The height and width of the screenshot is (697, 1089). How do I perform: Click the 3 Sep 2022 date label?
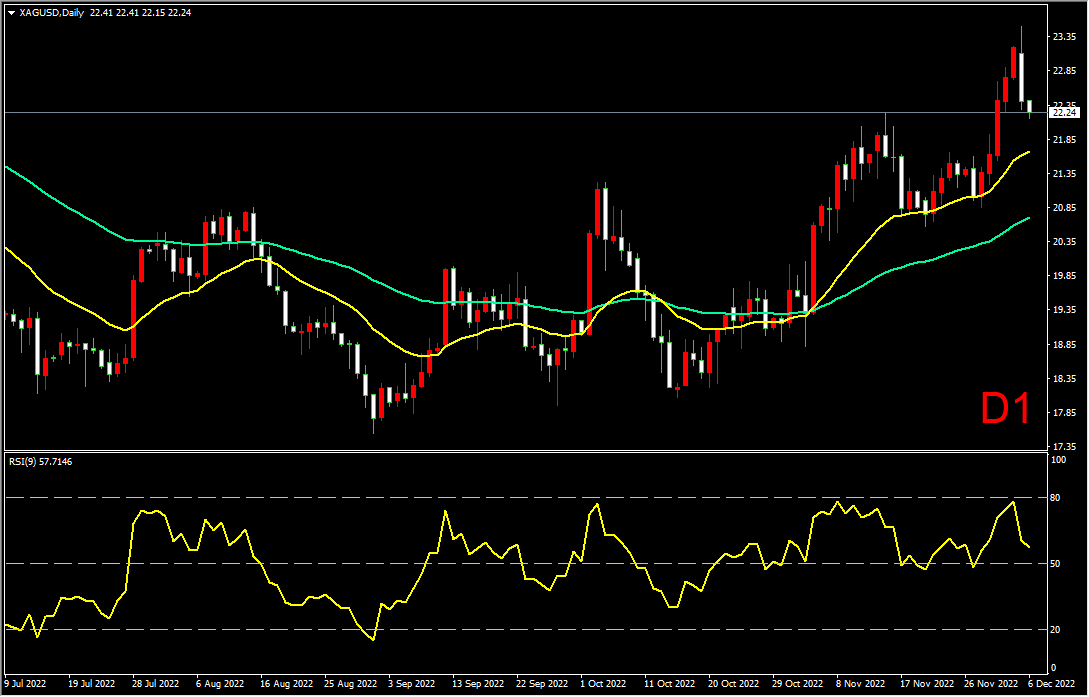pos(412,683)
